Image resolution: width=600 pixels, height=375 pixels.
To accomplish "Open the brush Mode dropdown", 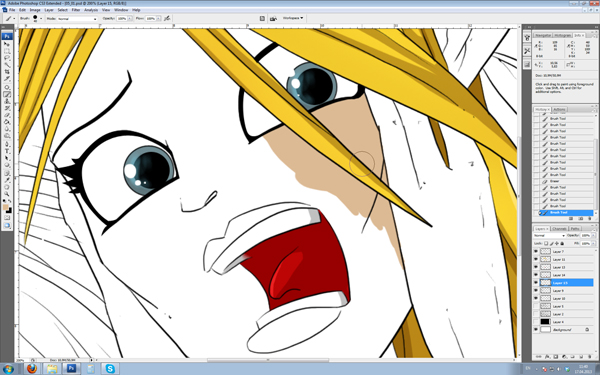I will tap(77, 18).
